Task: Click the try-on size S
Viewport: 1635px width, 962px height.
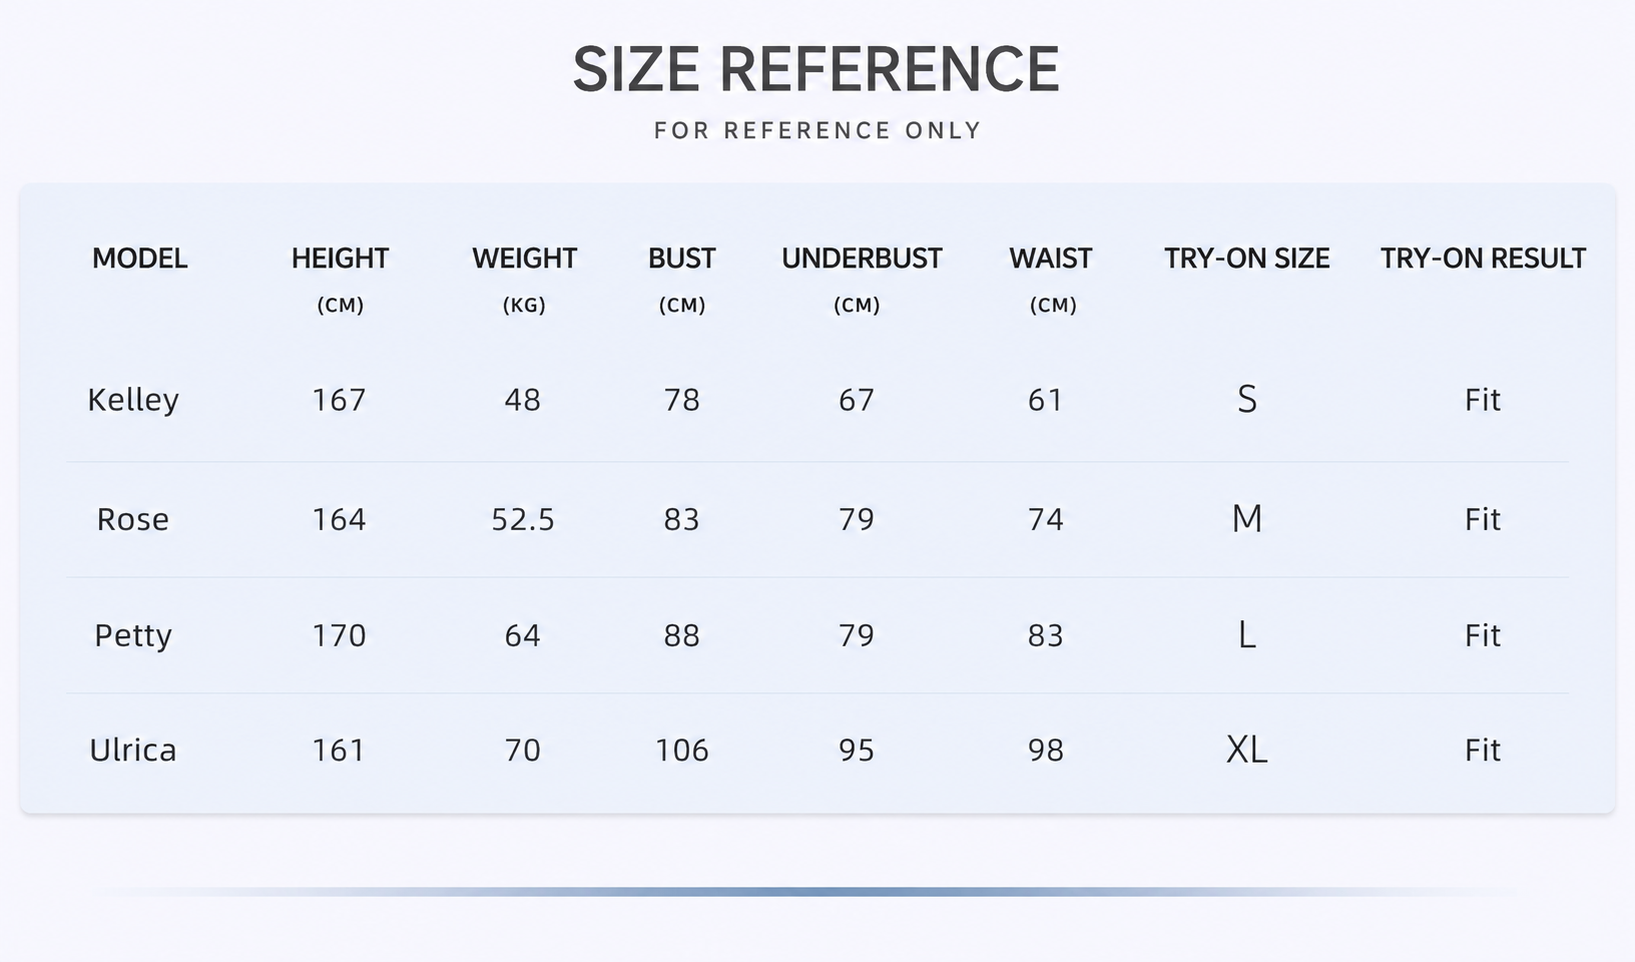Action: pos(1247,399)
